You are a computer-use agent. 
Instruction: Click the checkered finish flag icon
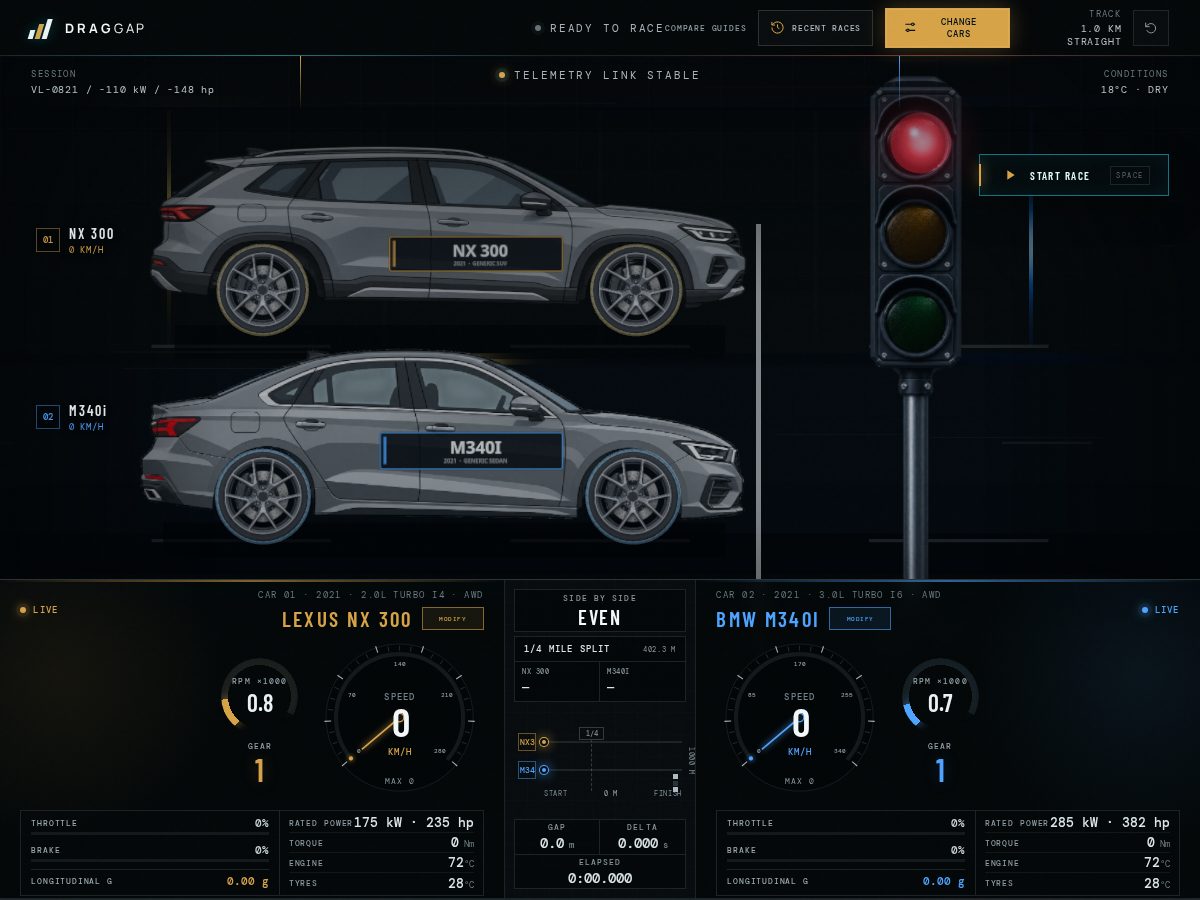[x=676, y=783]
